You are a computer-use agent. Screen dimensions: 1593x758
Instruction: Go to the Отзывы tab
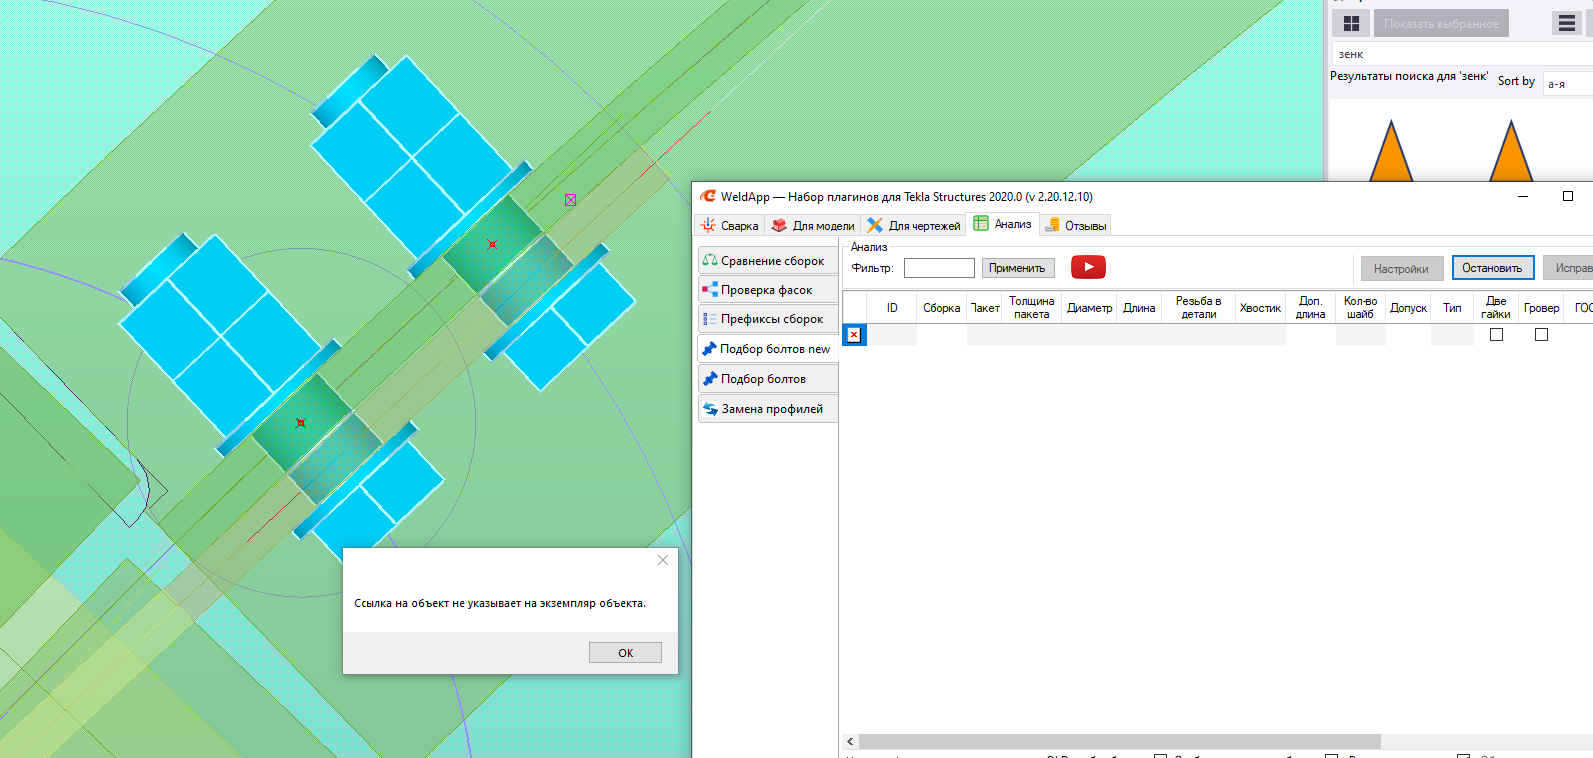coord(1076,226)
